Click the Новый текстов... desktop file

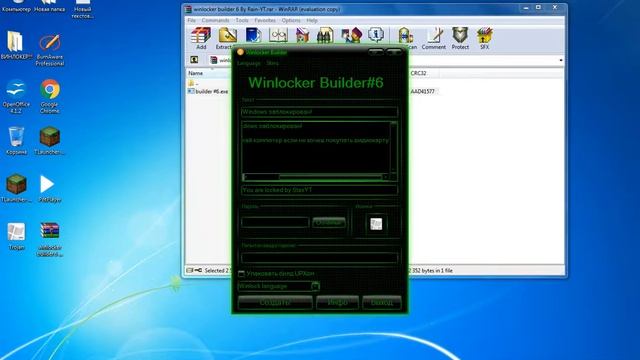coord(82,9)
